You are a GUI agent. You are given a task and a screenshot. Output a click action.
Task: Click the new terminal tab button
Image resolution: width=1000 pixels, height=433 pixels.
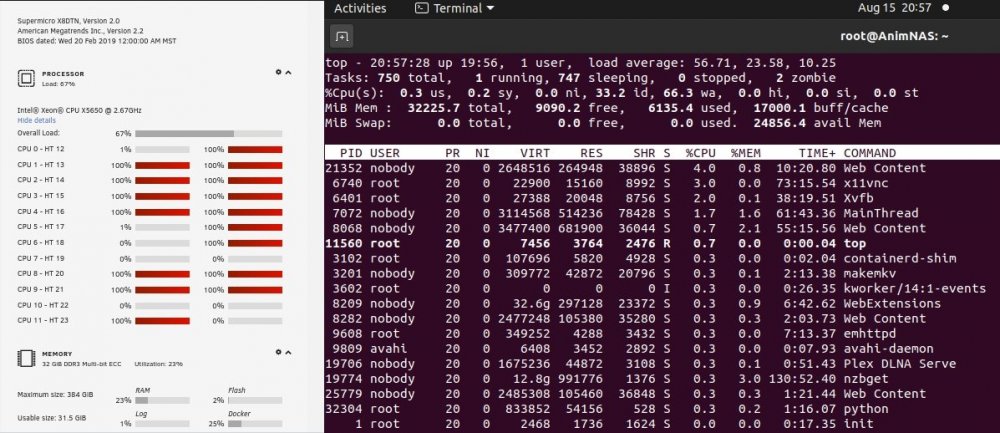[x=342, y=36]
